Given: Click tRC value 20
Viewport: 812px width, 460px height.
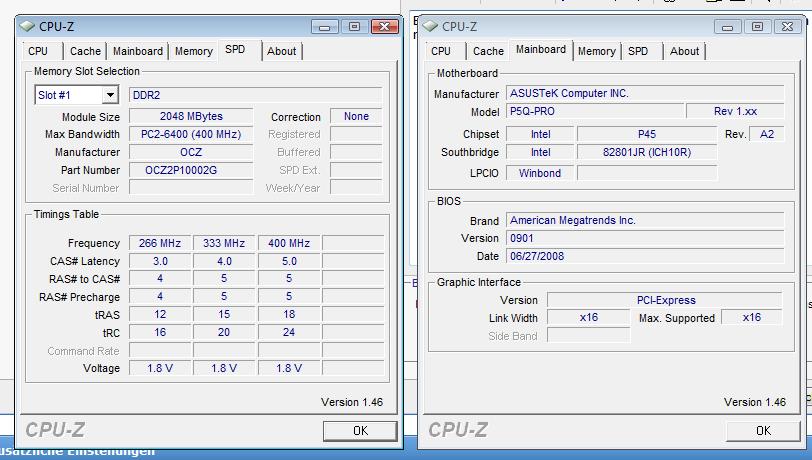Looking at the screenshot, I should click(224, 333).
